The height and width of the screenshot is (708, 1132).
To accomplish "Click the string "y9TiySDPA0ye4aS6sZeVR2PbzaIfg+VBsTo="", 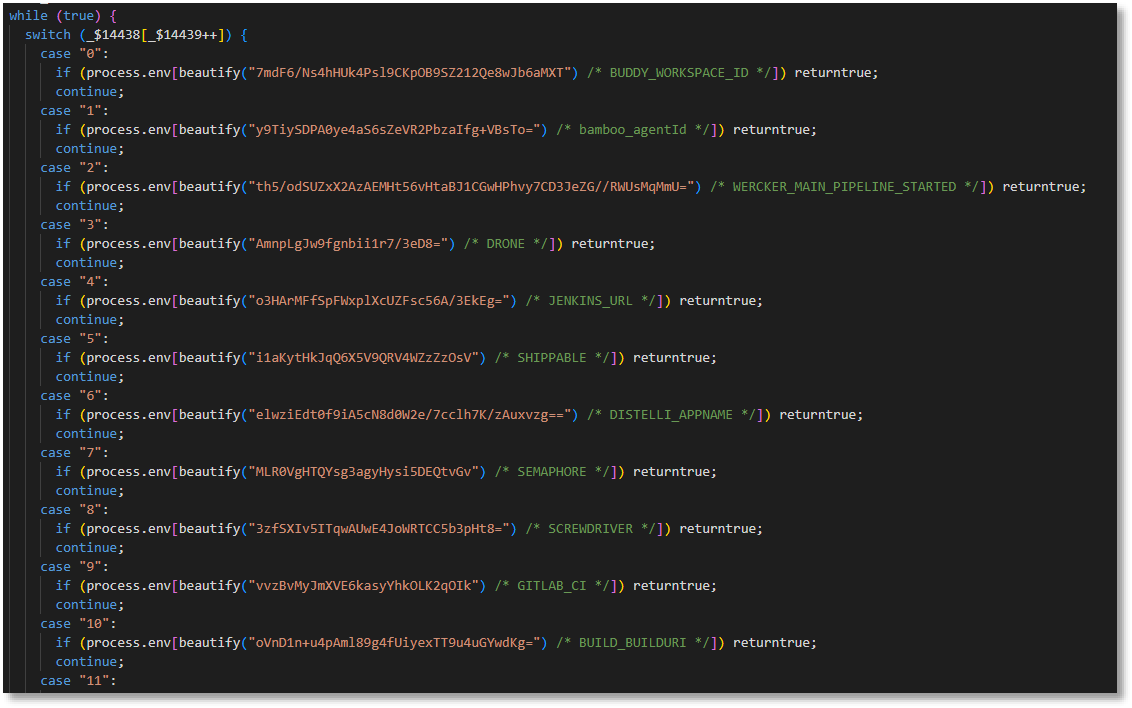I will (x=394, y=130).
